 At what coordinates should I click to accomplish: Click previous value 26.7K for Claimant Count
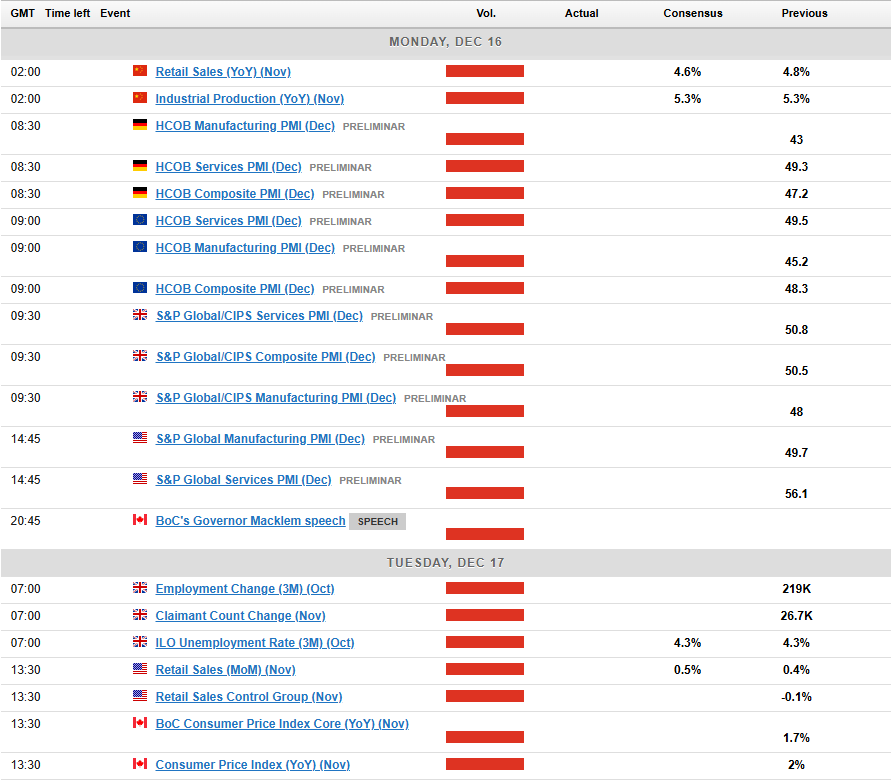point(796,616)
